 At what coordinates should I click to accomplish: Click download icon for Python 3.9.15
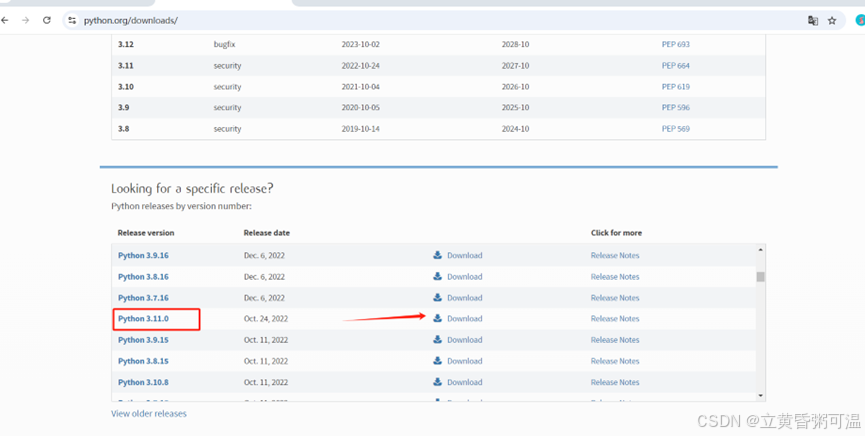click(x=437, y=339)
